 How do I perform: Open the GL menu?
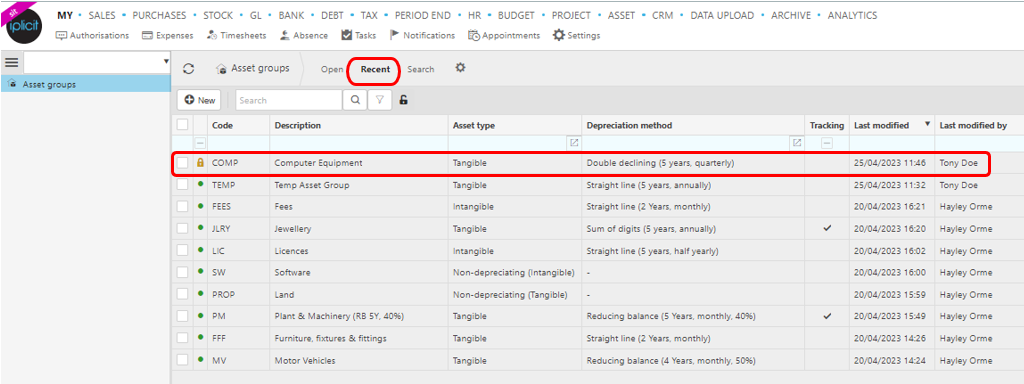pyautogui.click(x=255, y=15)
